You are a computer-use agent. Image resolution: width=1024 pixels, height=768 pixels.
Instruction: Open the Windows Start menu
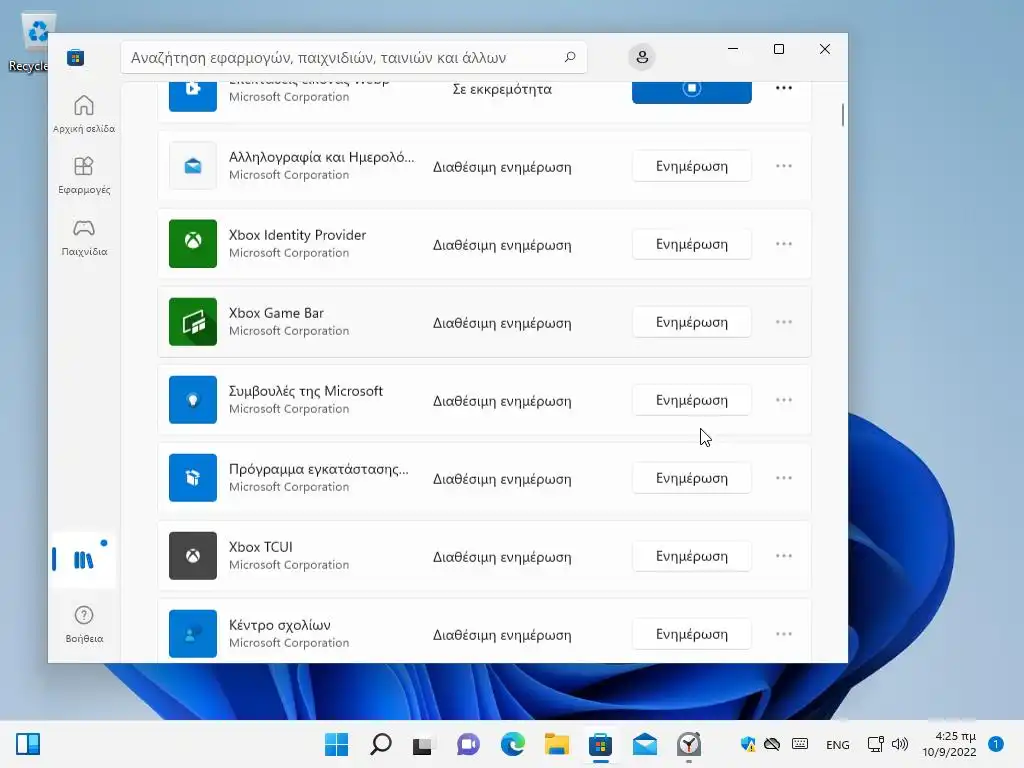click(x=336, y=744)
